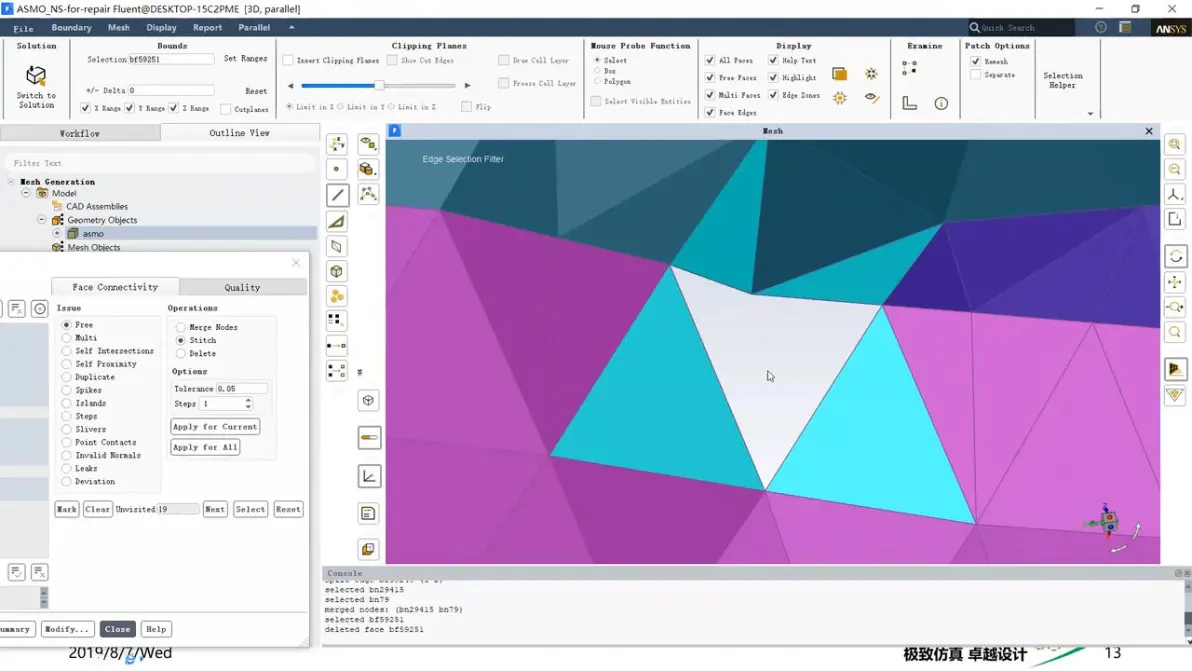The image size is (1192, 671).
Task: Pick the zone selection filter parallelogram icon
Action: click(337, 246)
